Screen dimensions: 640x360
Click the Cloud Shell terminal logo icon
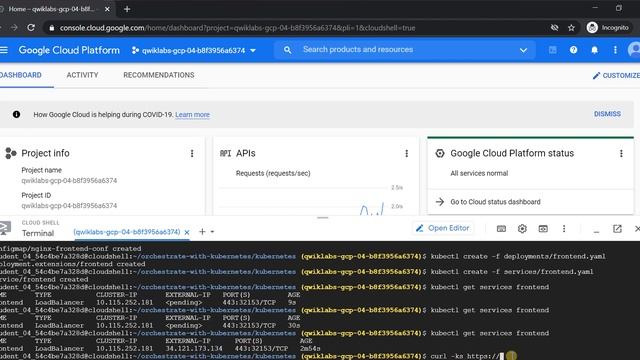tap(5, 228)
